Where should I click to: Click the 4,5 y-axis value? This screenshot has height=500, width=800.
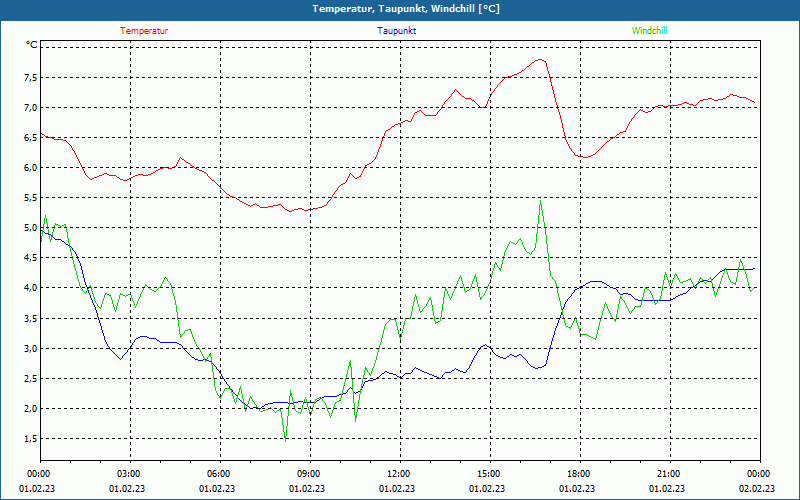tap(31, 258)
